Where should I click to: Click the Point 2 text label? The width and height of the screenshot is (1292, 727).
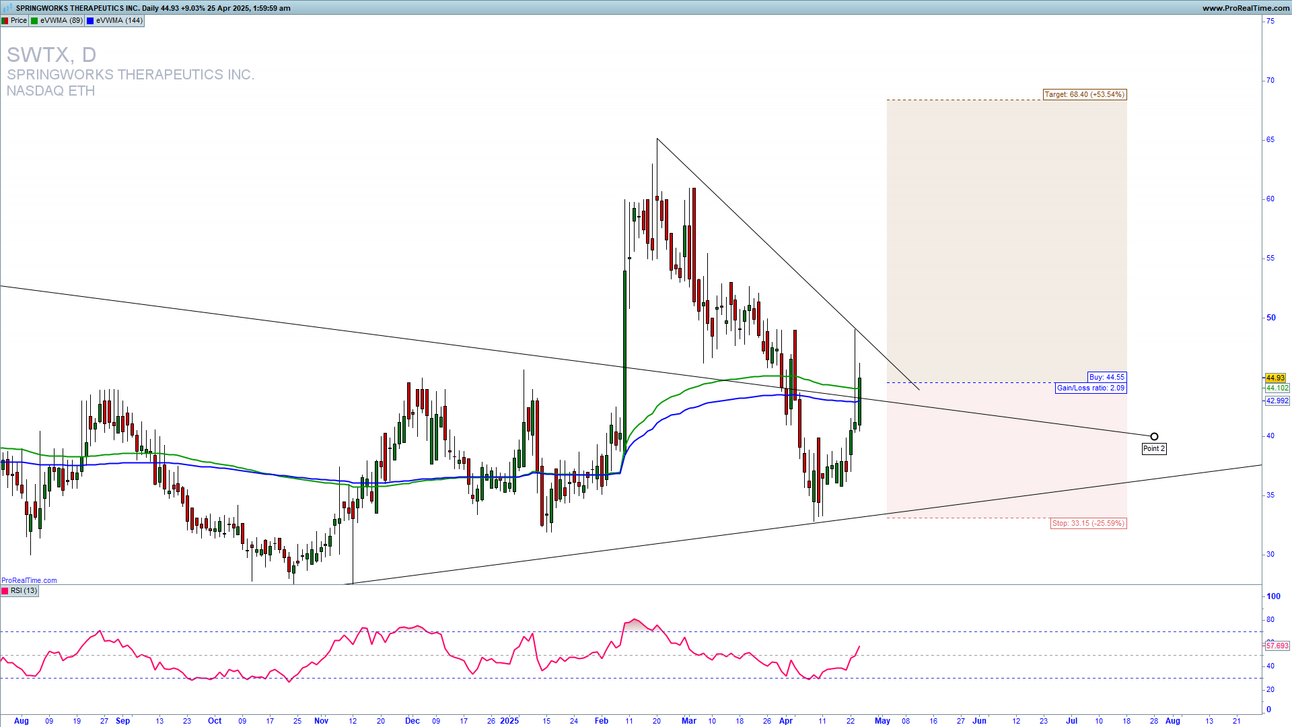1154,449
